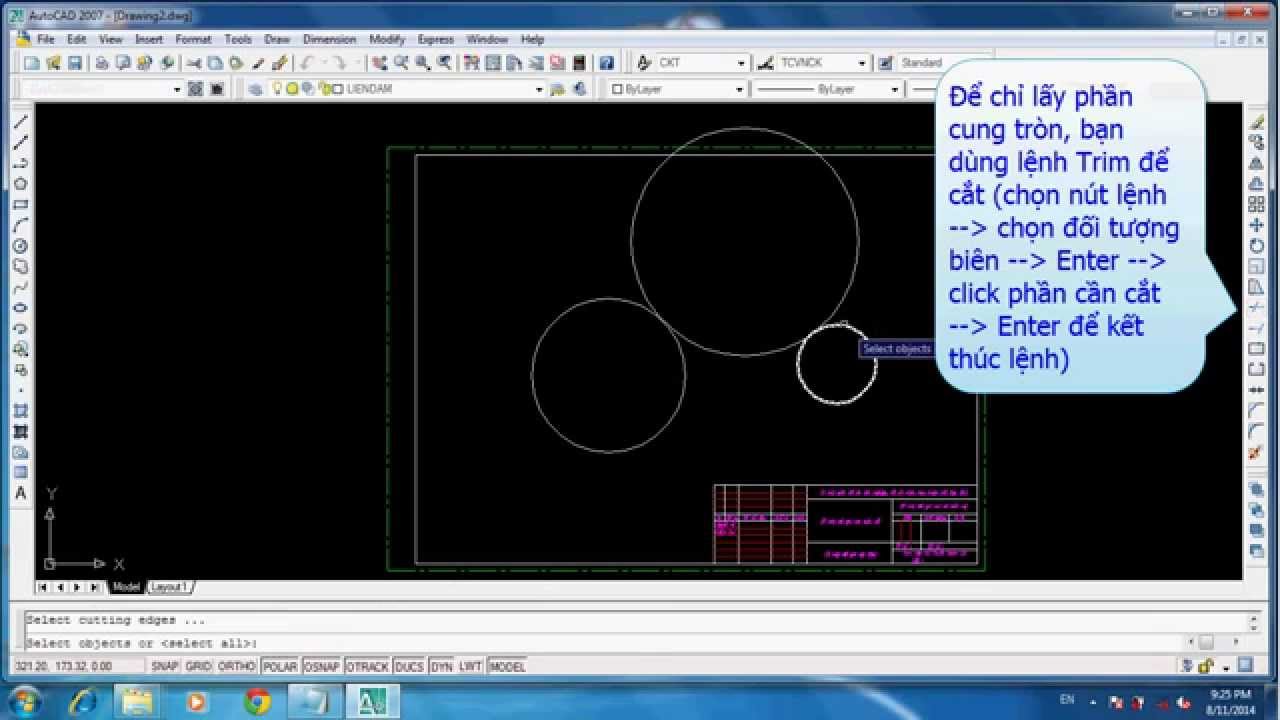Open File Explorer from the taskbar

coord(139,702)
